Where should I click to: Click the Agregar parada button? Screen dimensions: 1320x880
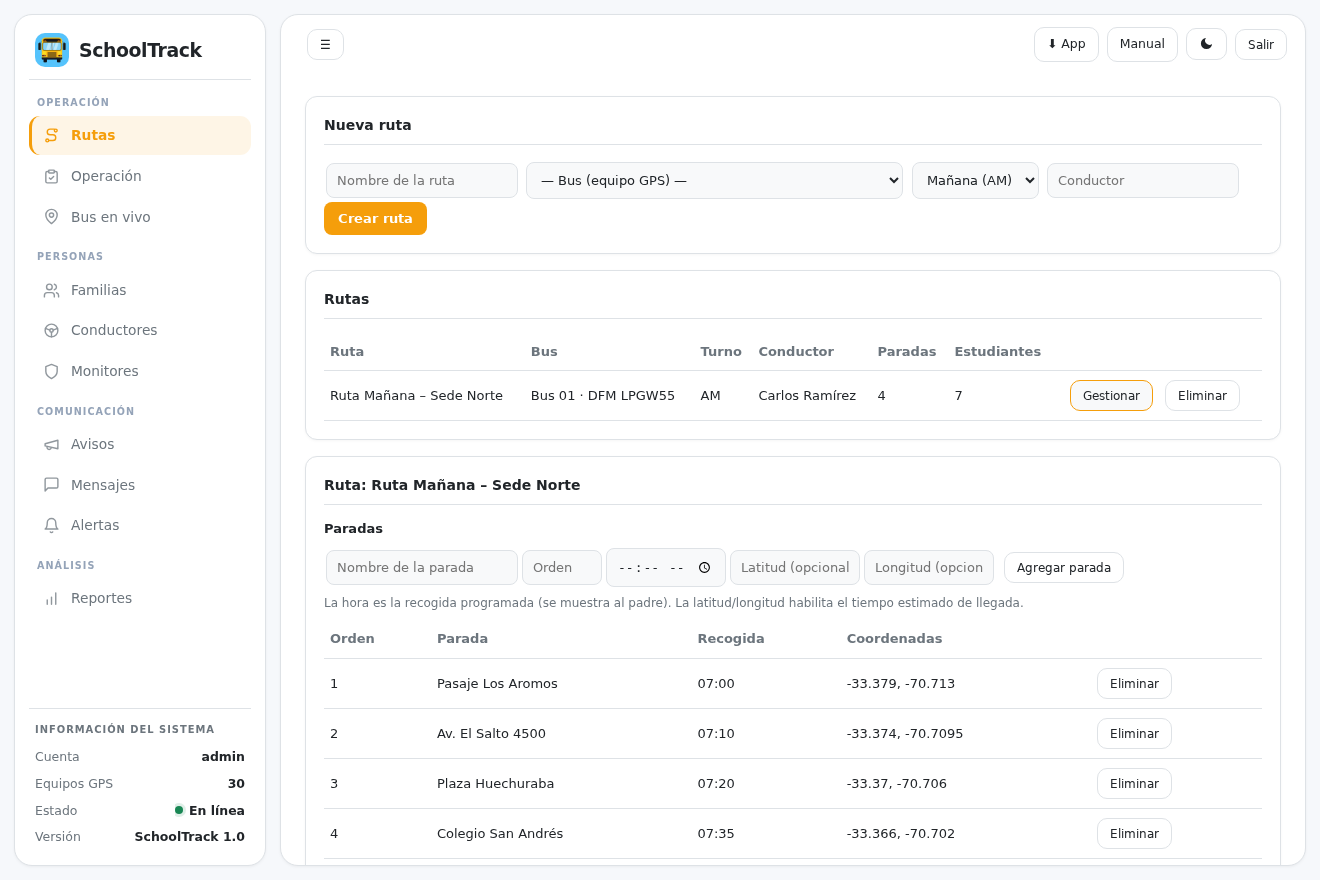(x=1064, y=568)
